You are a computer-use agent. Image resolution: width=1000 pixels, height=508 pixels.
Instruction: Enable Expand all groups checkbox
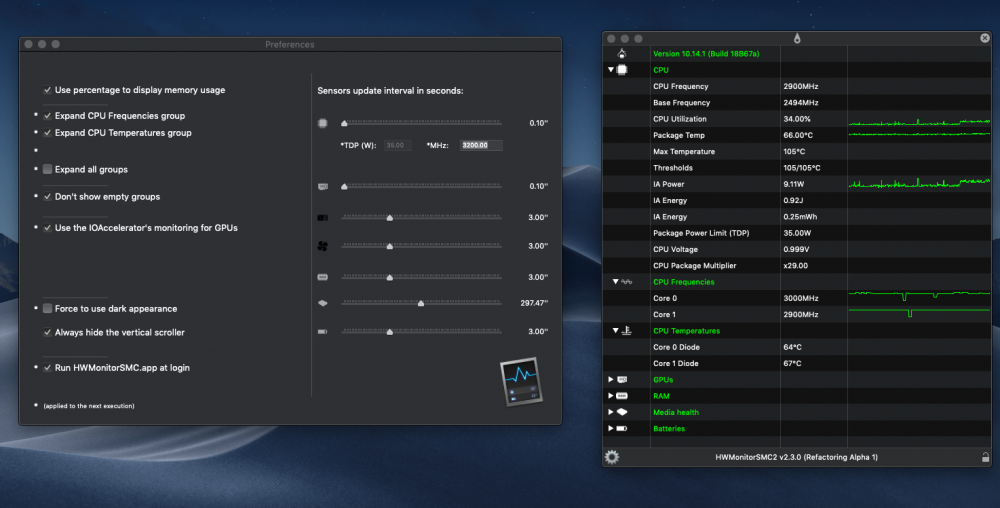coord(47,170)
